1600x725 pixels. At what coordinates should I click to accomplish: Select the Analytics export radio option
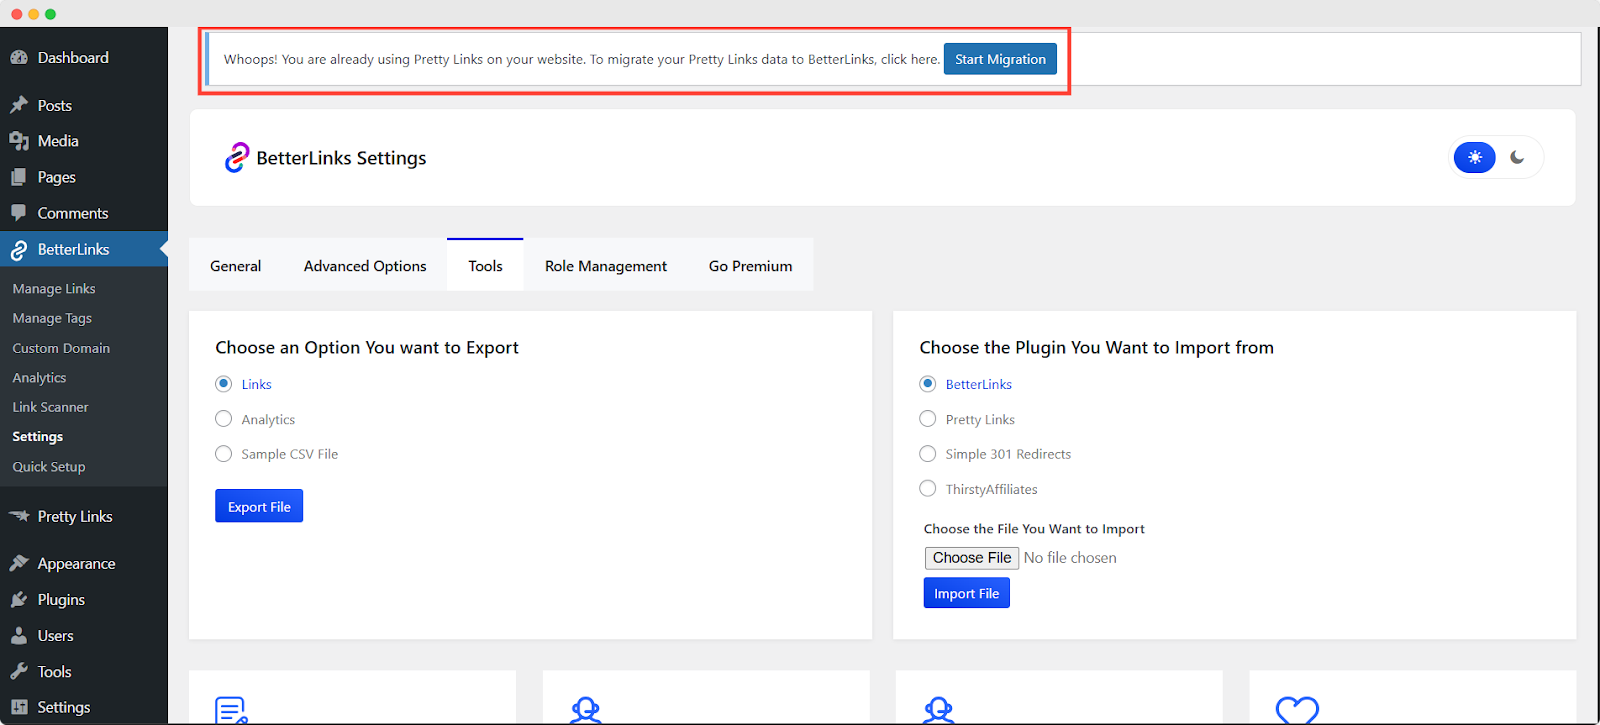click(224, 419)
